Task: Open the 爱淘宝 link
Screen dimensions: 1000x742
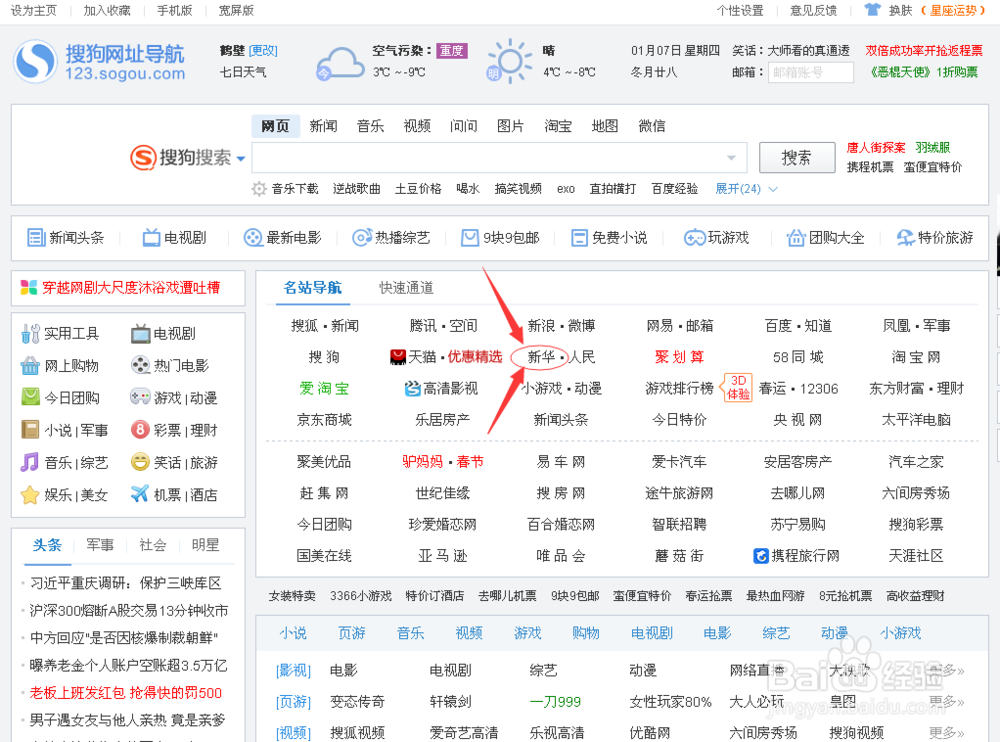Action: (324, 389)
